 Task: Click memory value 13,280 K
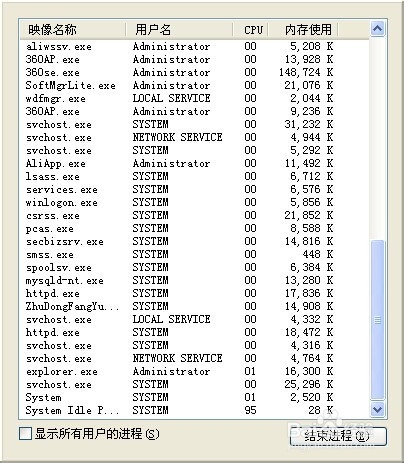pos(309,280)
